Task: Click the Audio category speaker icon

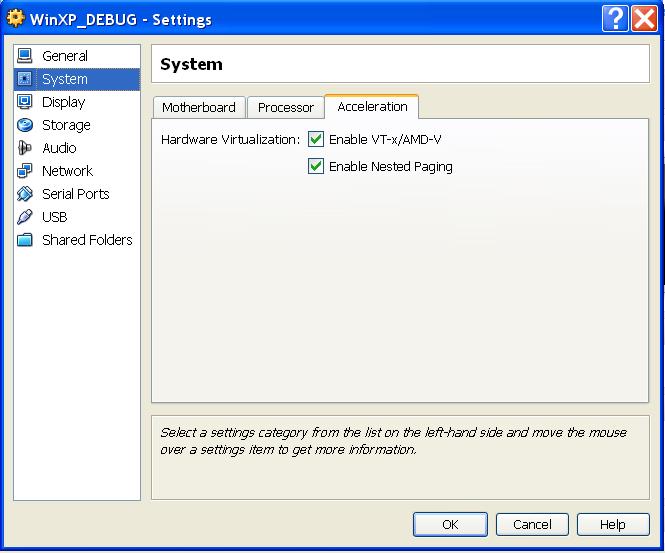Action: coord(25,148)
